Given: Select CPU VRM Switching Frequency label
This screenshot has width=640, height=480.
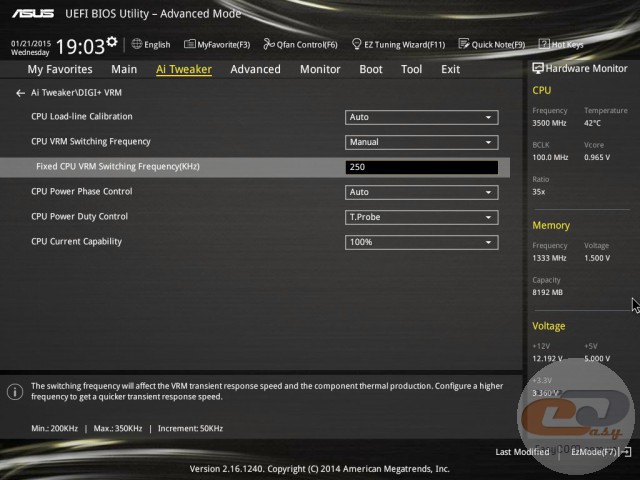Looking at the screenshot, I should coord(91,142).
